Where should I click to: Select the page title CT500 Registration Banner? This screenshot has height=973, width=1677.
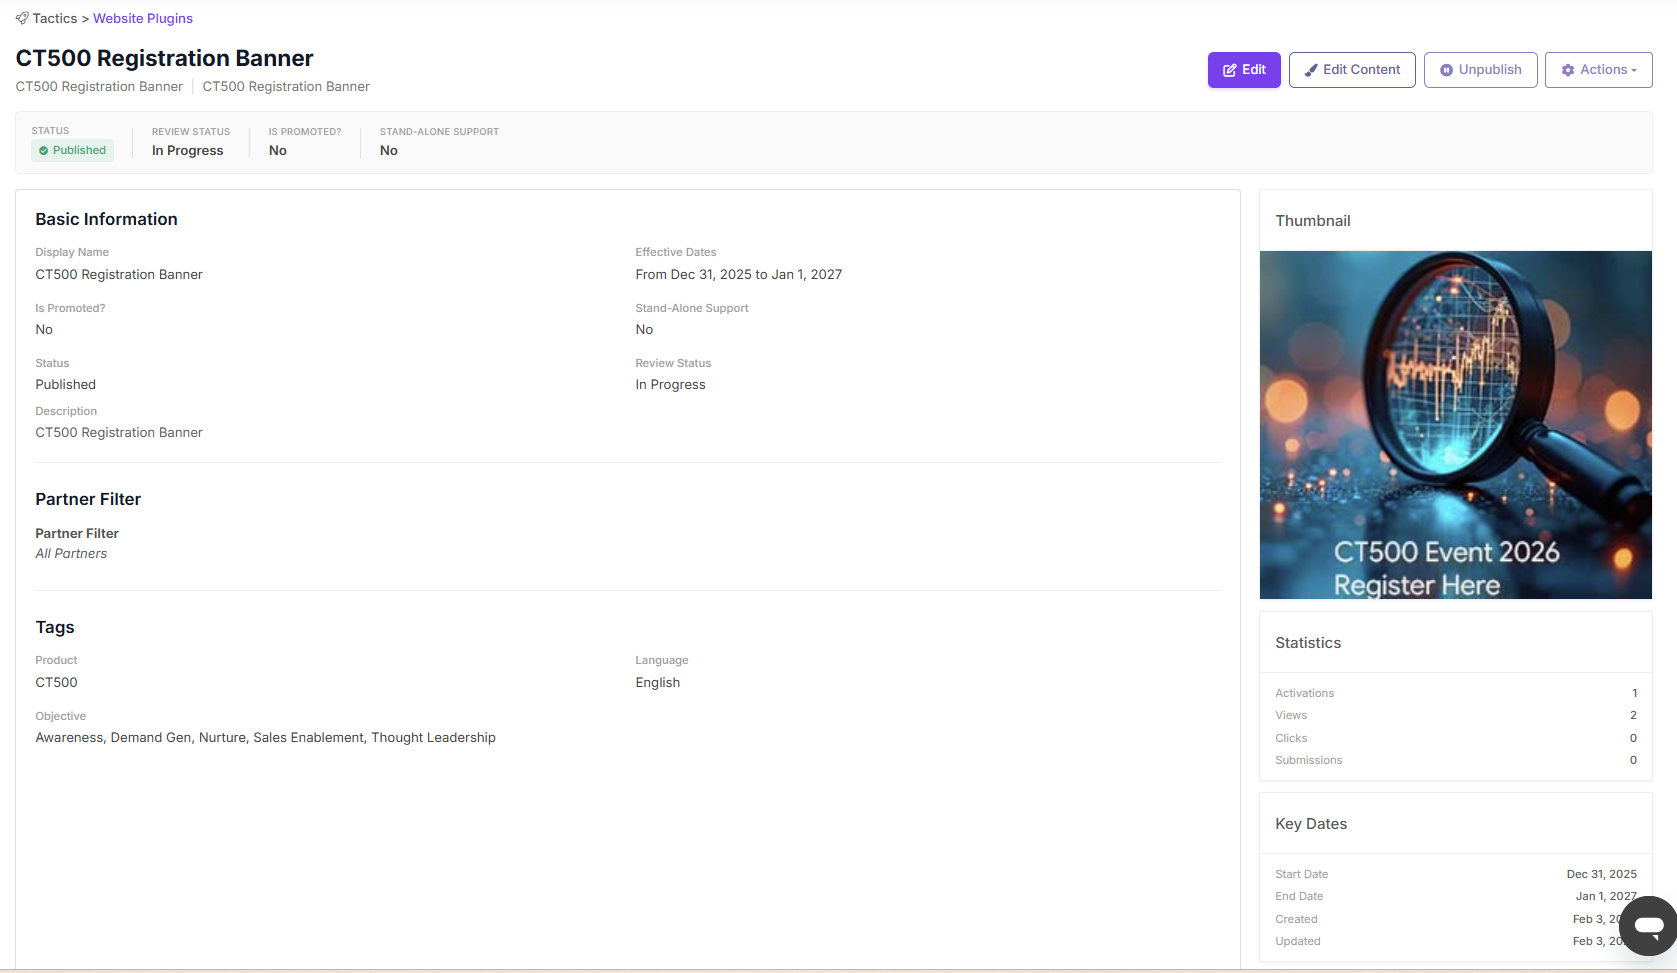click(164, 58)
